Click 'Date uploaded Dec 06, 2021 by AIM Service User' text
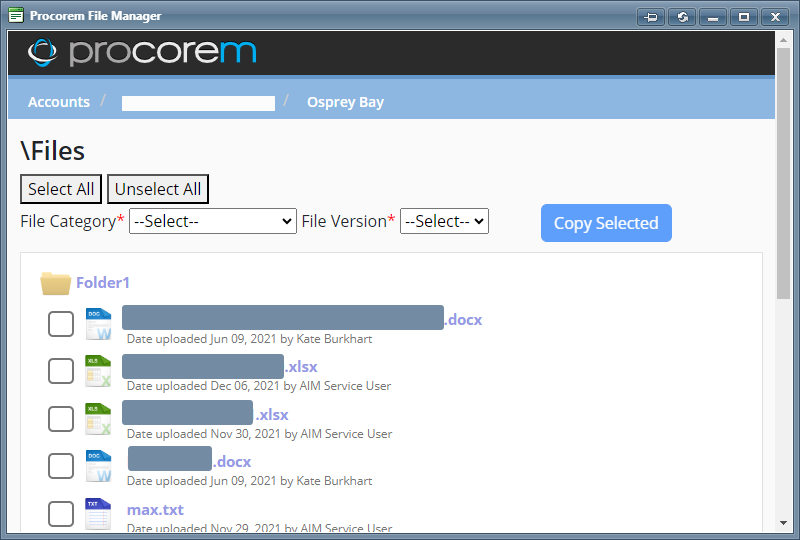This screenshot has height=540, width=800. 259,386
